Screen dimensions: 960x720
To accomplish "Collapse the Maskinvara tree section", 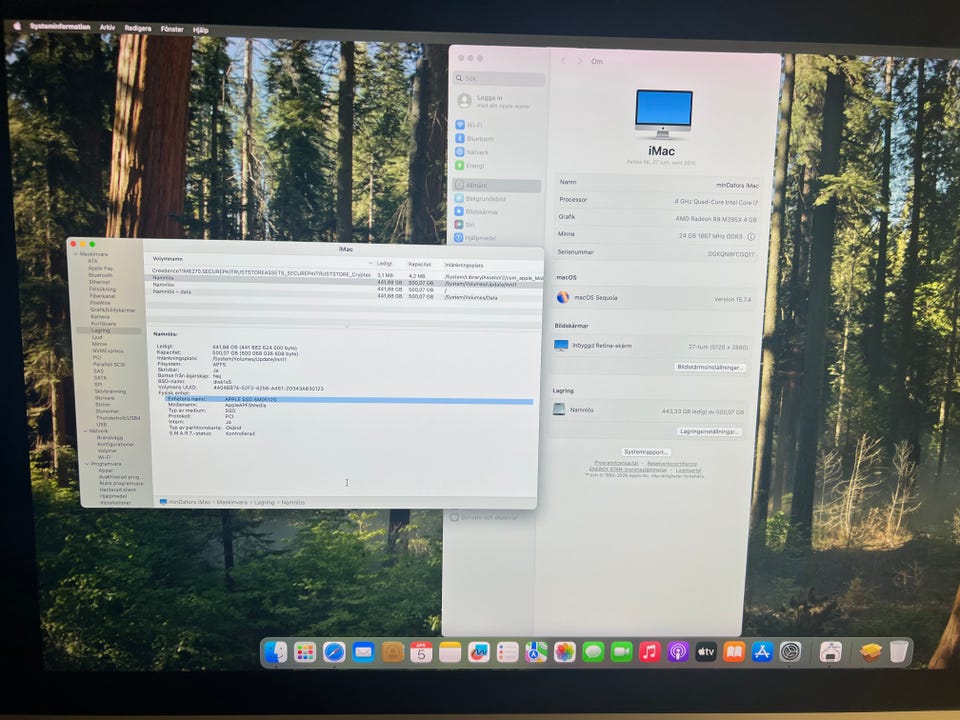I will pyautogui.click(x=76, y=254).
